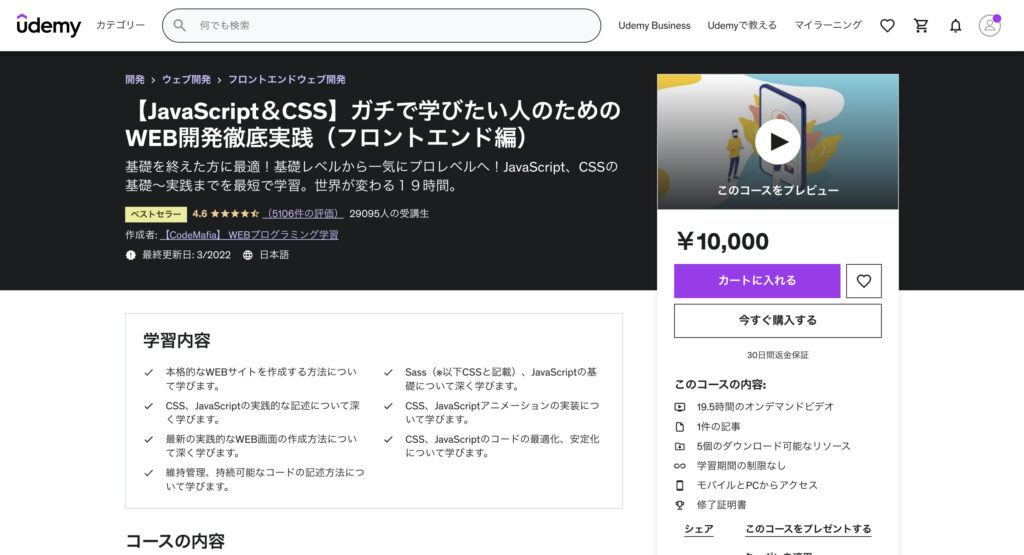Click 学習期間の制限なし text

click(x=741, y=466)
